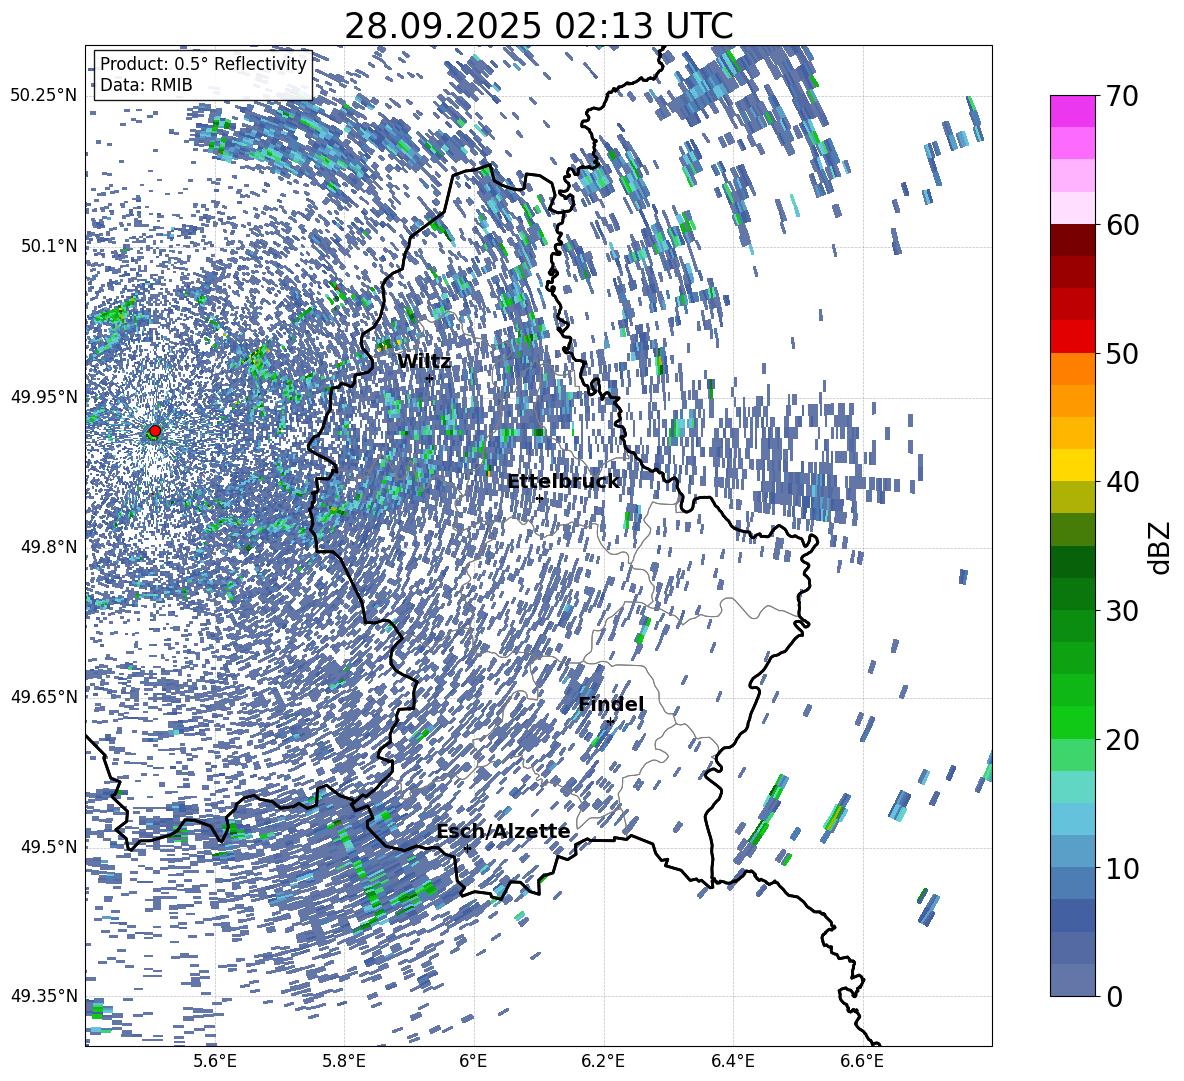The image size is (1184, 1081).
Task: Click the 'Product: 0.5° Reflectivity' legend text
Action: pyautogui.click(x=203, y=64)
